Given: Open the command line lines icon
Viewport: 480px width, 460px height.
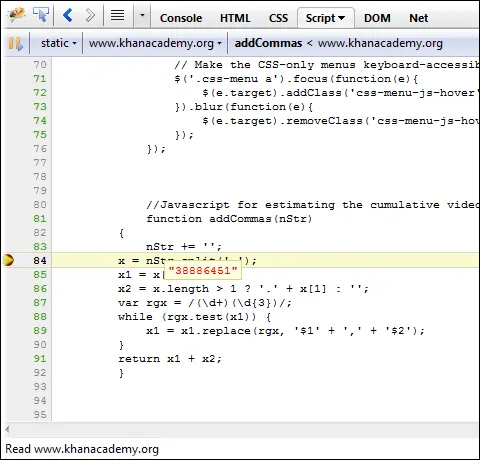Looking at the screenshot, I should 117,15.
